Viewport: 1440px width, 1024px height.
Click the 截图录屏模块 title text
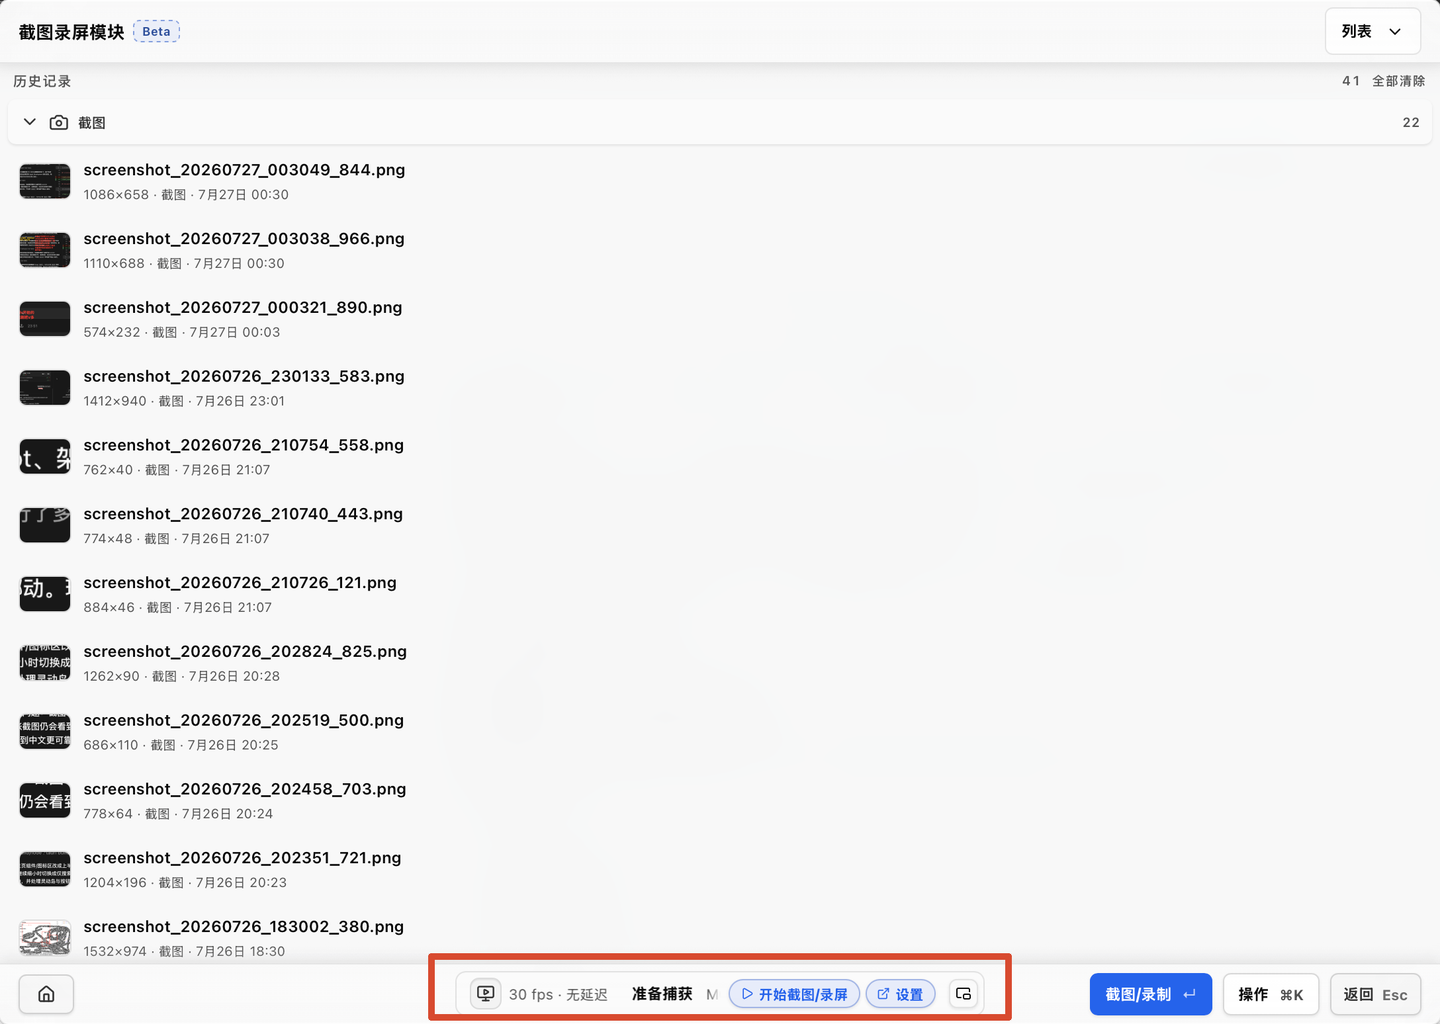point(71,32)
